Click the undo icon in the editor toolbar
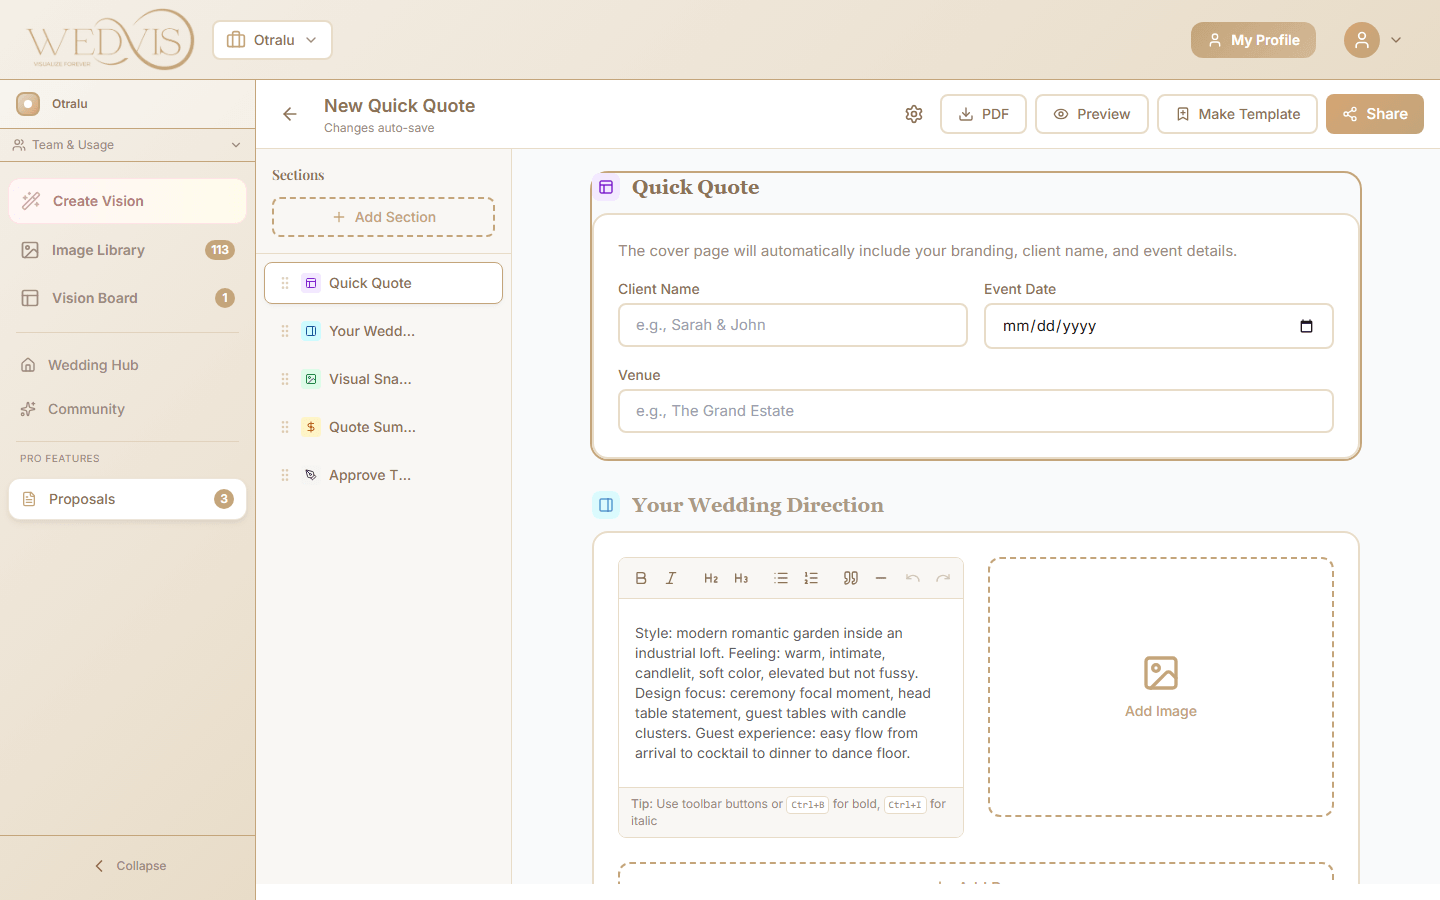Screen dimensions: 1440x900 (912, 578)
